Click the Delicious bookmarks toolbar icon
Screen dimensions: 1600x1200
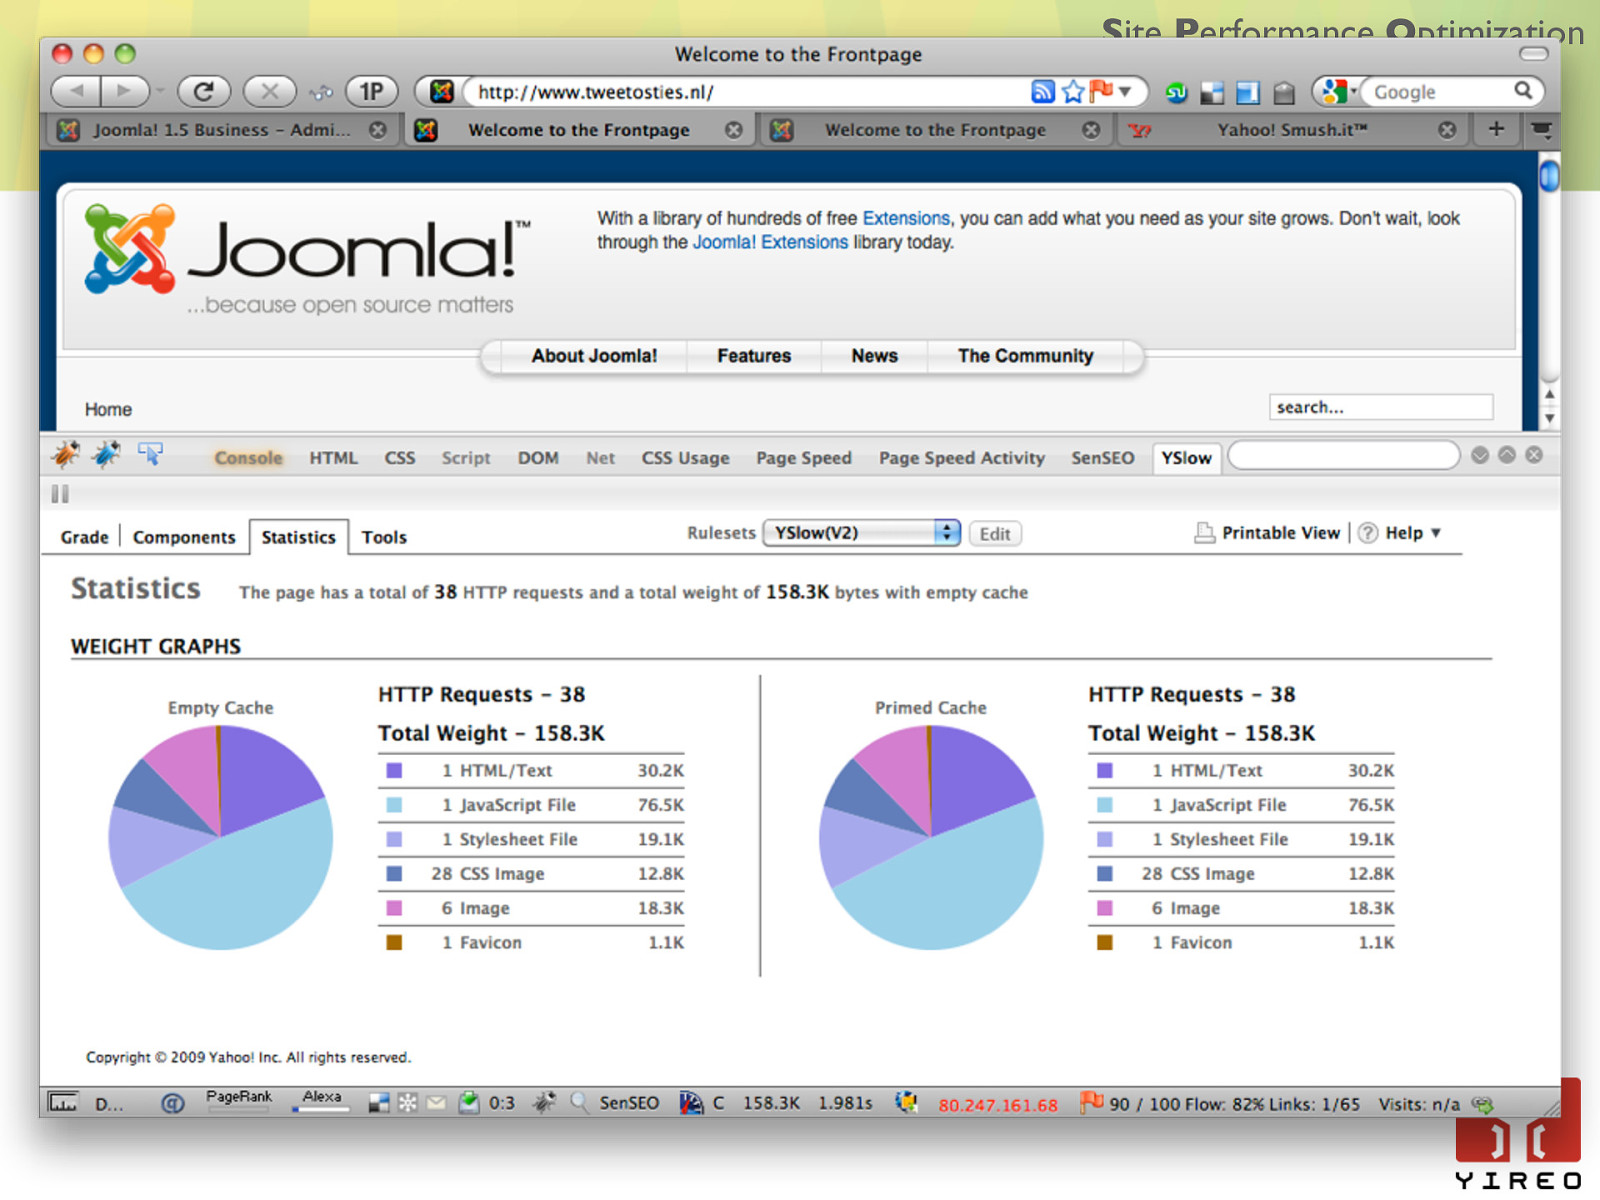pos(1212,93)
